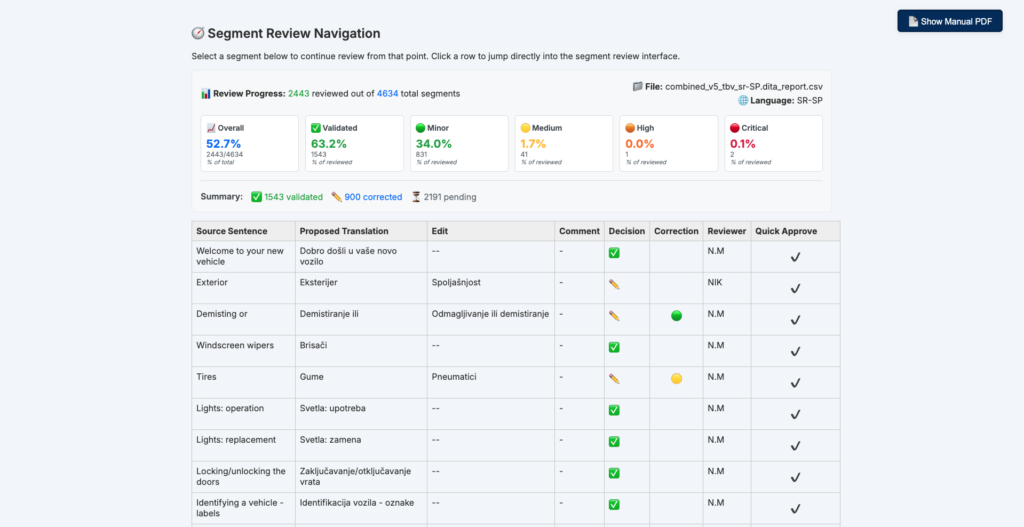
Task: Select the Critical 0.1% stat card
Action: (771, 143)
